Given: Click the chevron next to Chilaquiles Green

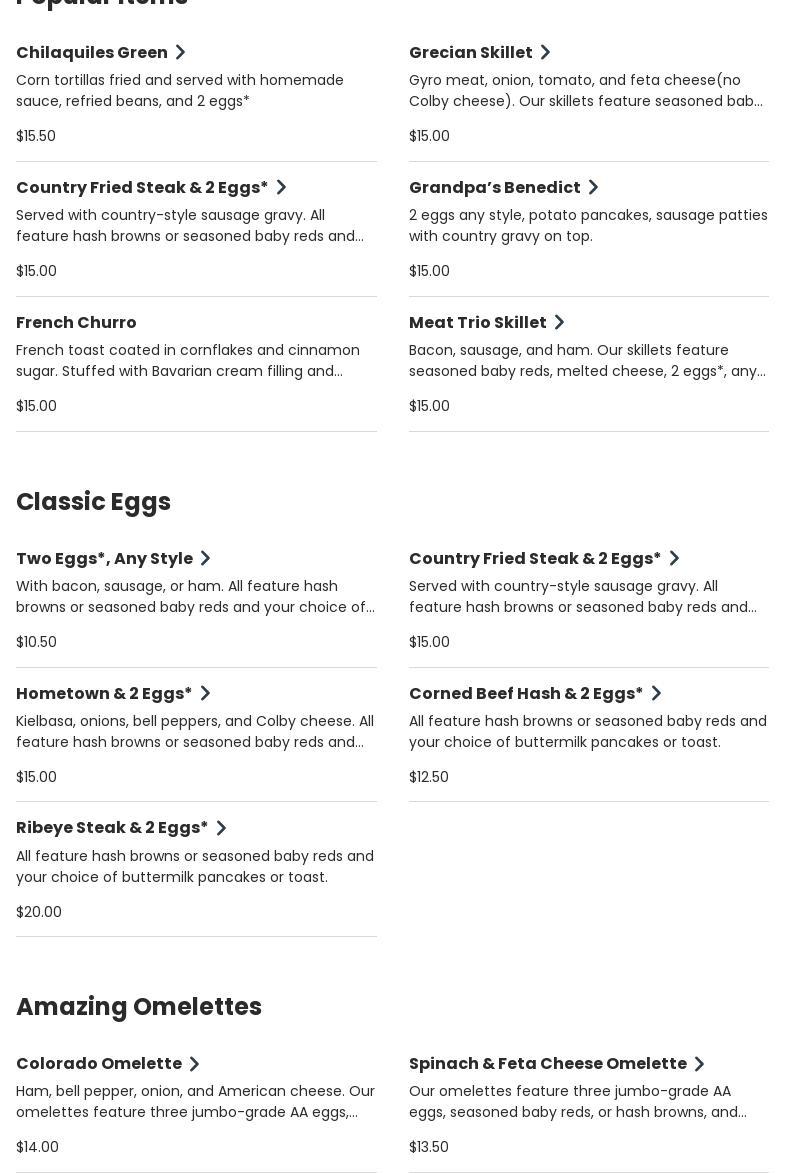Looking at the screenshot, I should [x=181, y=52].
